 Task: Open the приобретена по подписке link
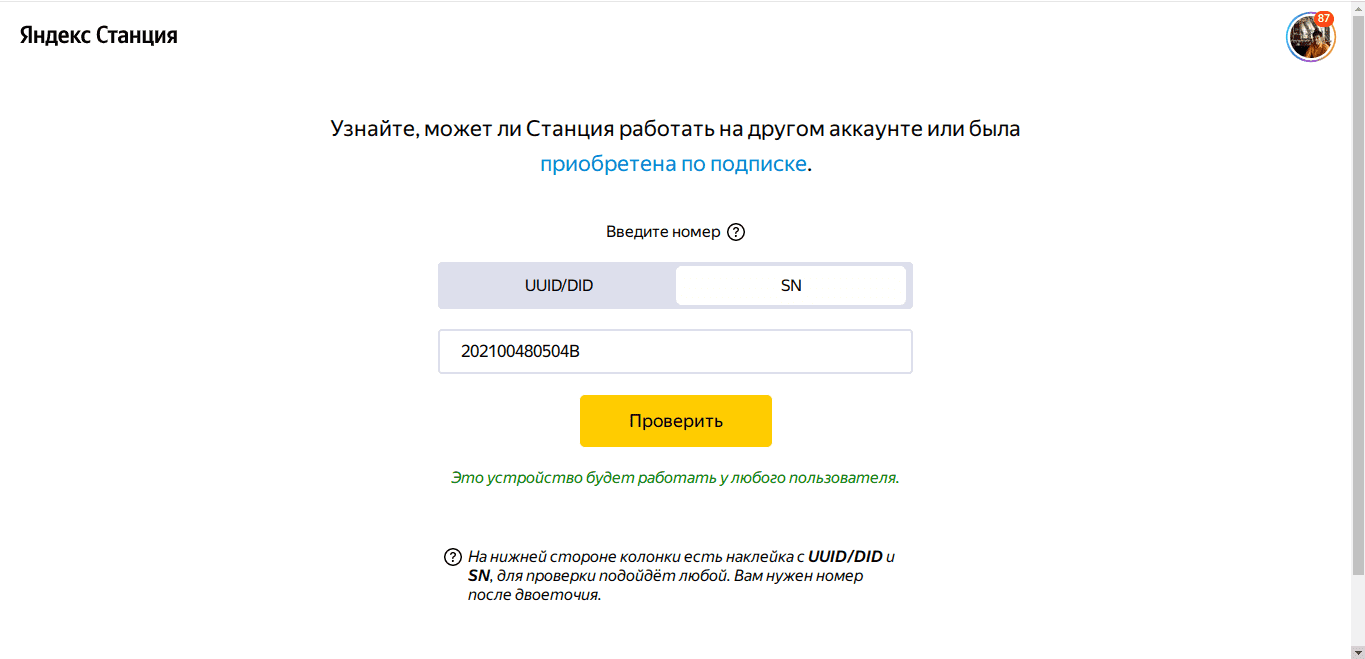[673, 164]
